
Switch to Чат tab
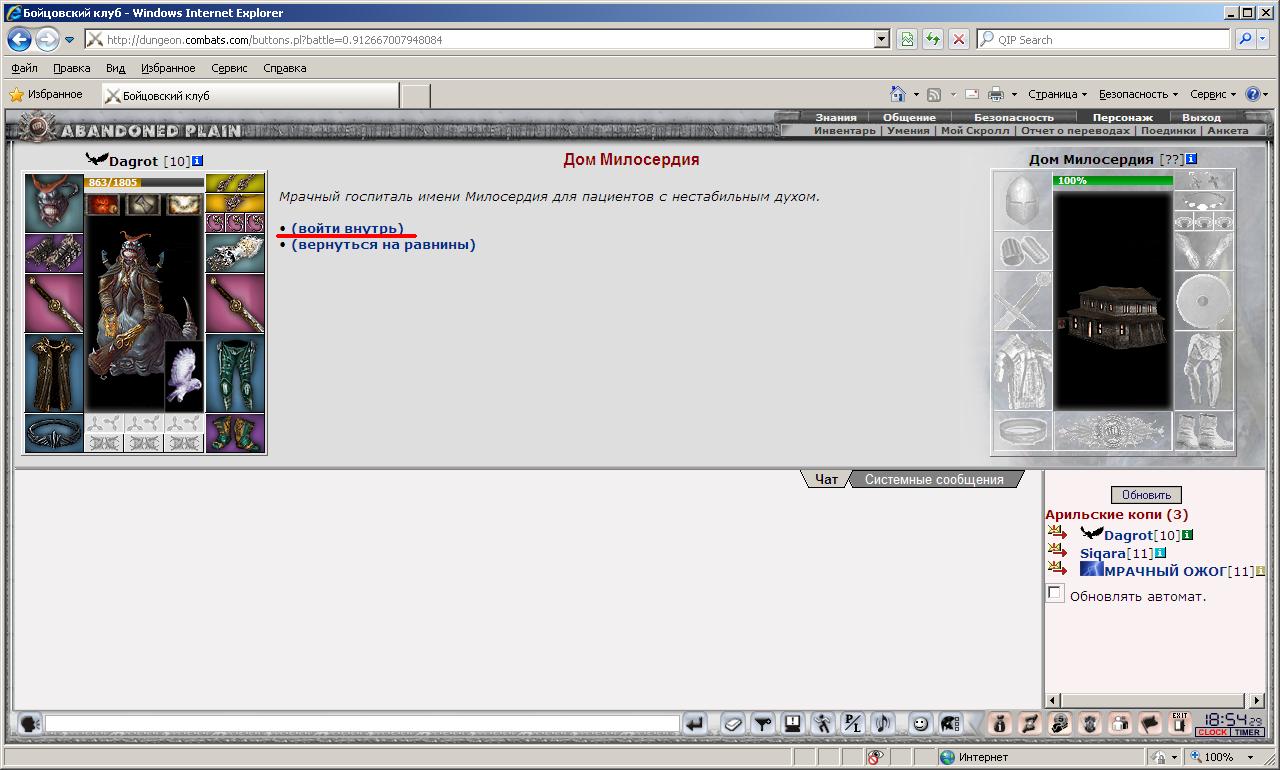pyautogui.click(x=826, y=479)
